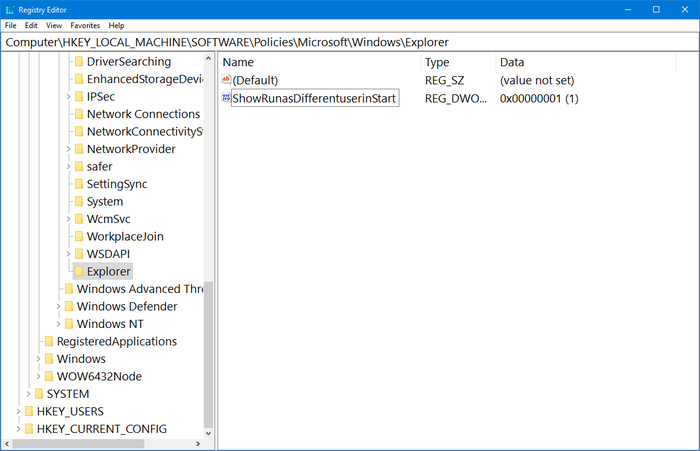
Task: Click the REG_SZ type cell
Action: [444, 80]
